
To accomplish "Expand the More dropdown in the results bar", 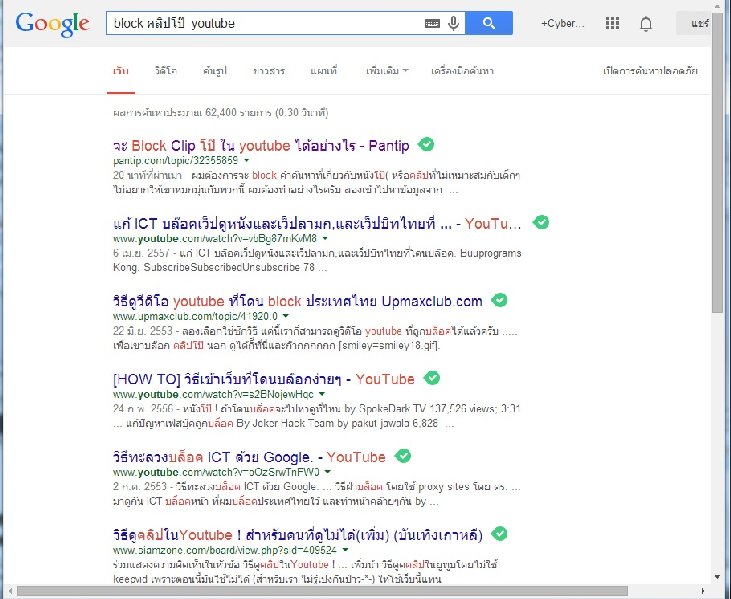I will point(387,71).
